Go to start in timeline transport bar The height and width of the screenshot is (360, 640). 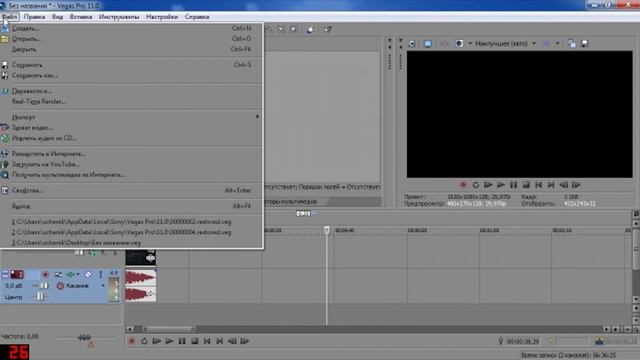click(207, 341)
